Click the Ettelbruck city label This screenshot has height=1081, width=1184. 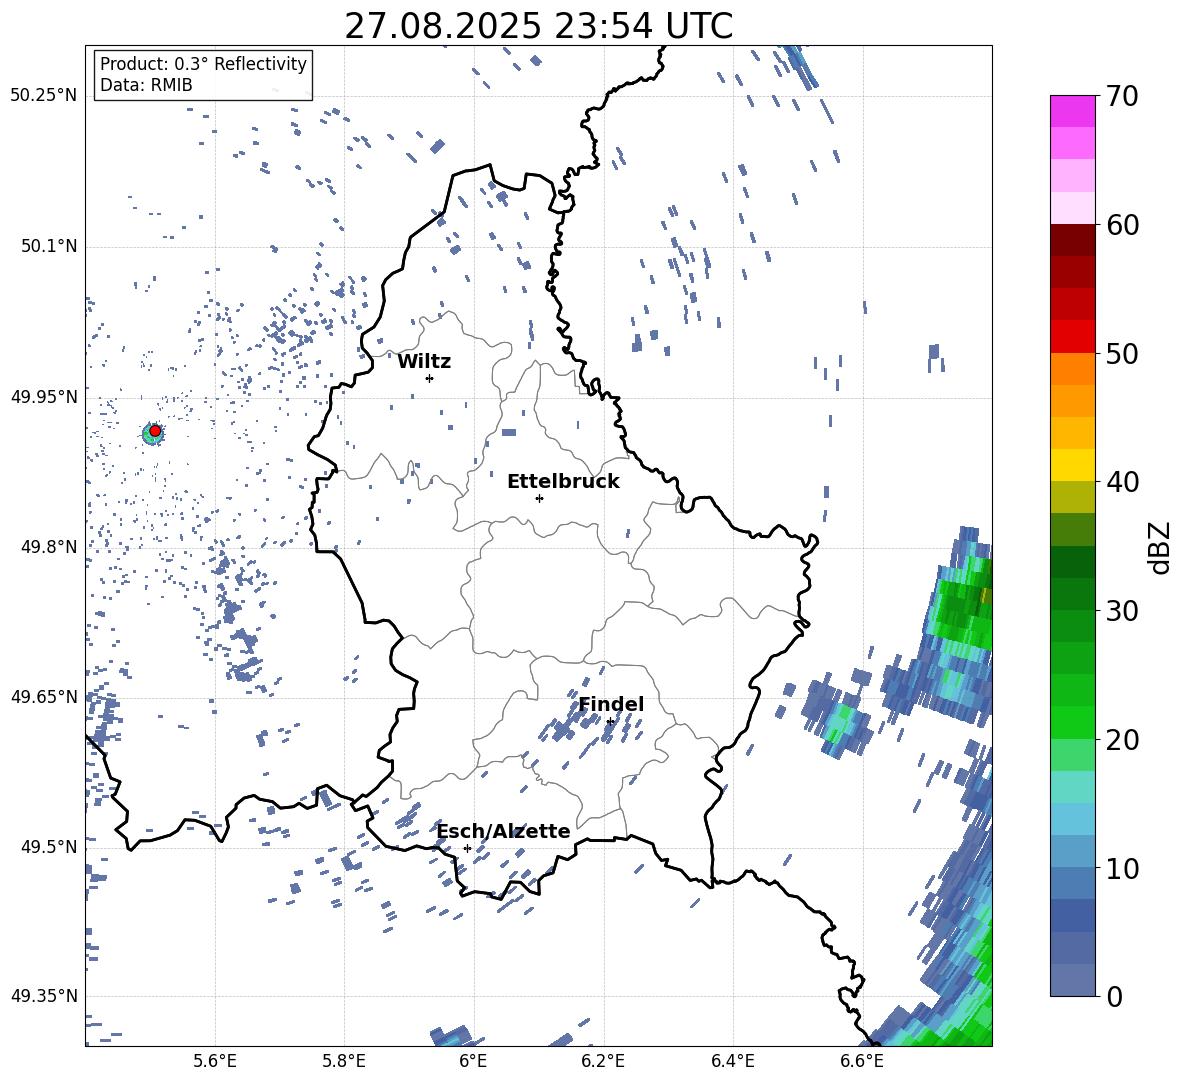click(x=563, y=482)
